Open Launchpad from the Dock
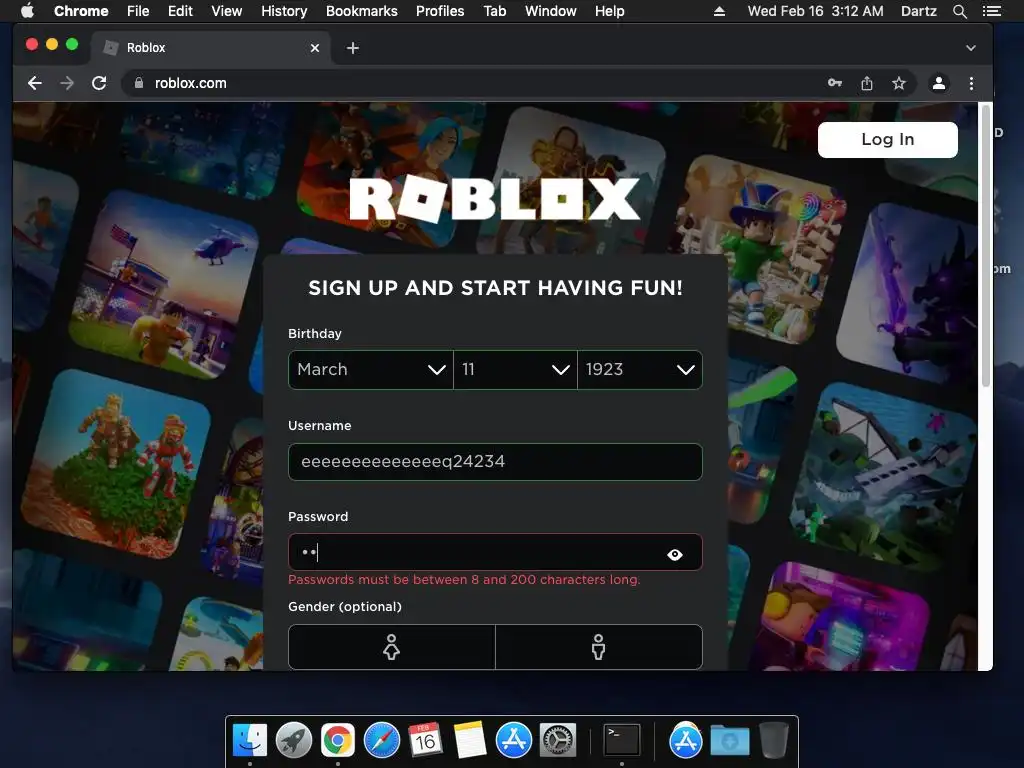The height and width of the screenshot is (768, 1024). [293, 741]
